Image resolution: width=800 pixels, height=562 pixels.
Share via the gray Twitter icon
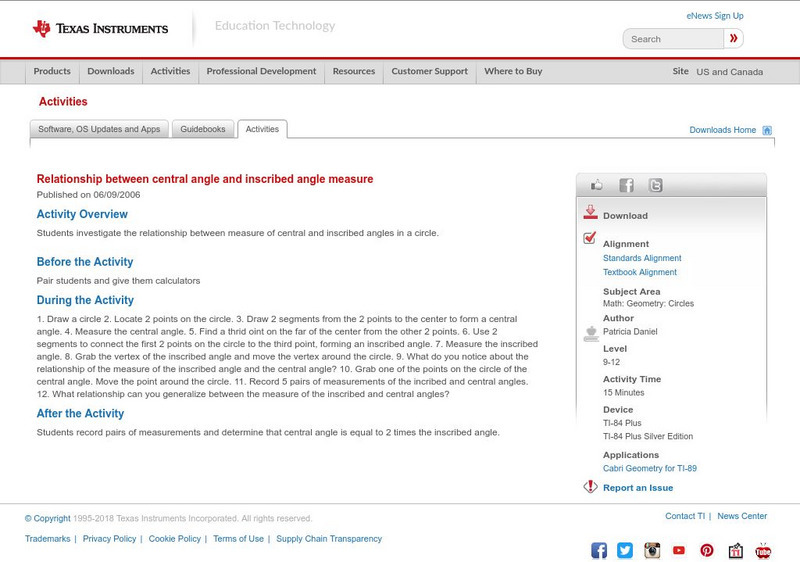point(655,185)
